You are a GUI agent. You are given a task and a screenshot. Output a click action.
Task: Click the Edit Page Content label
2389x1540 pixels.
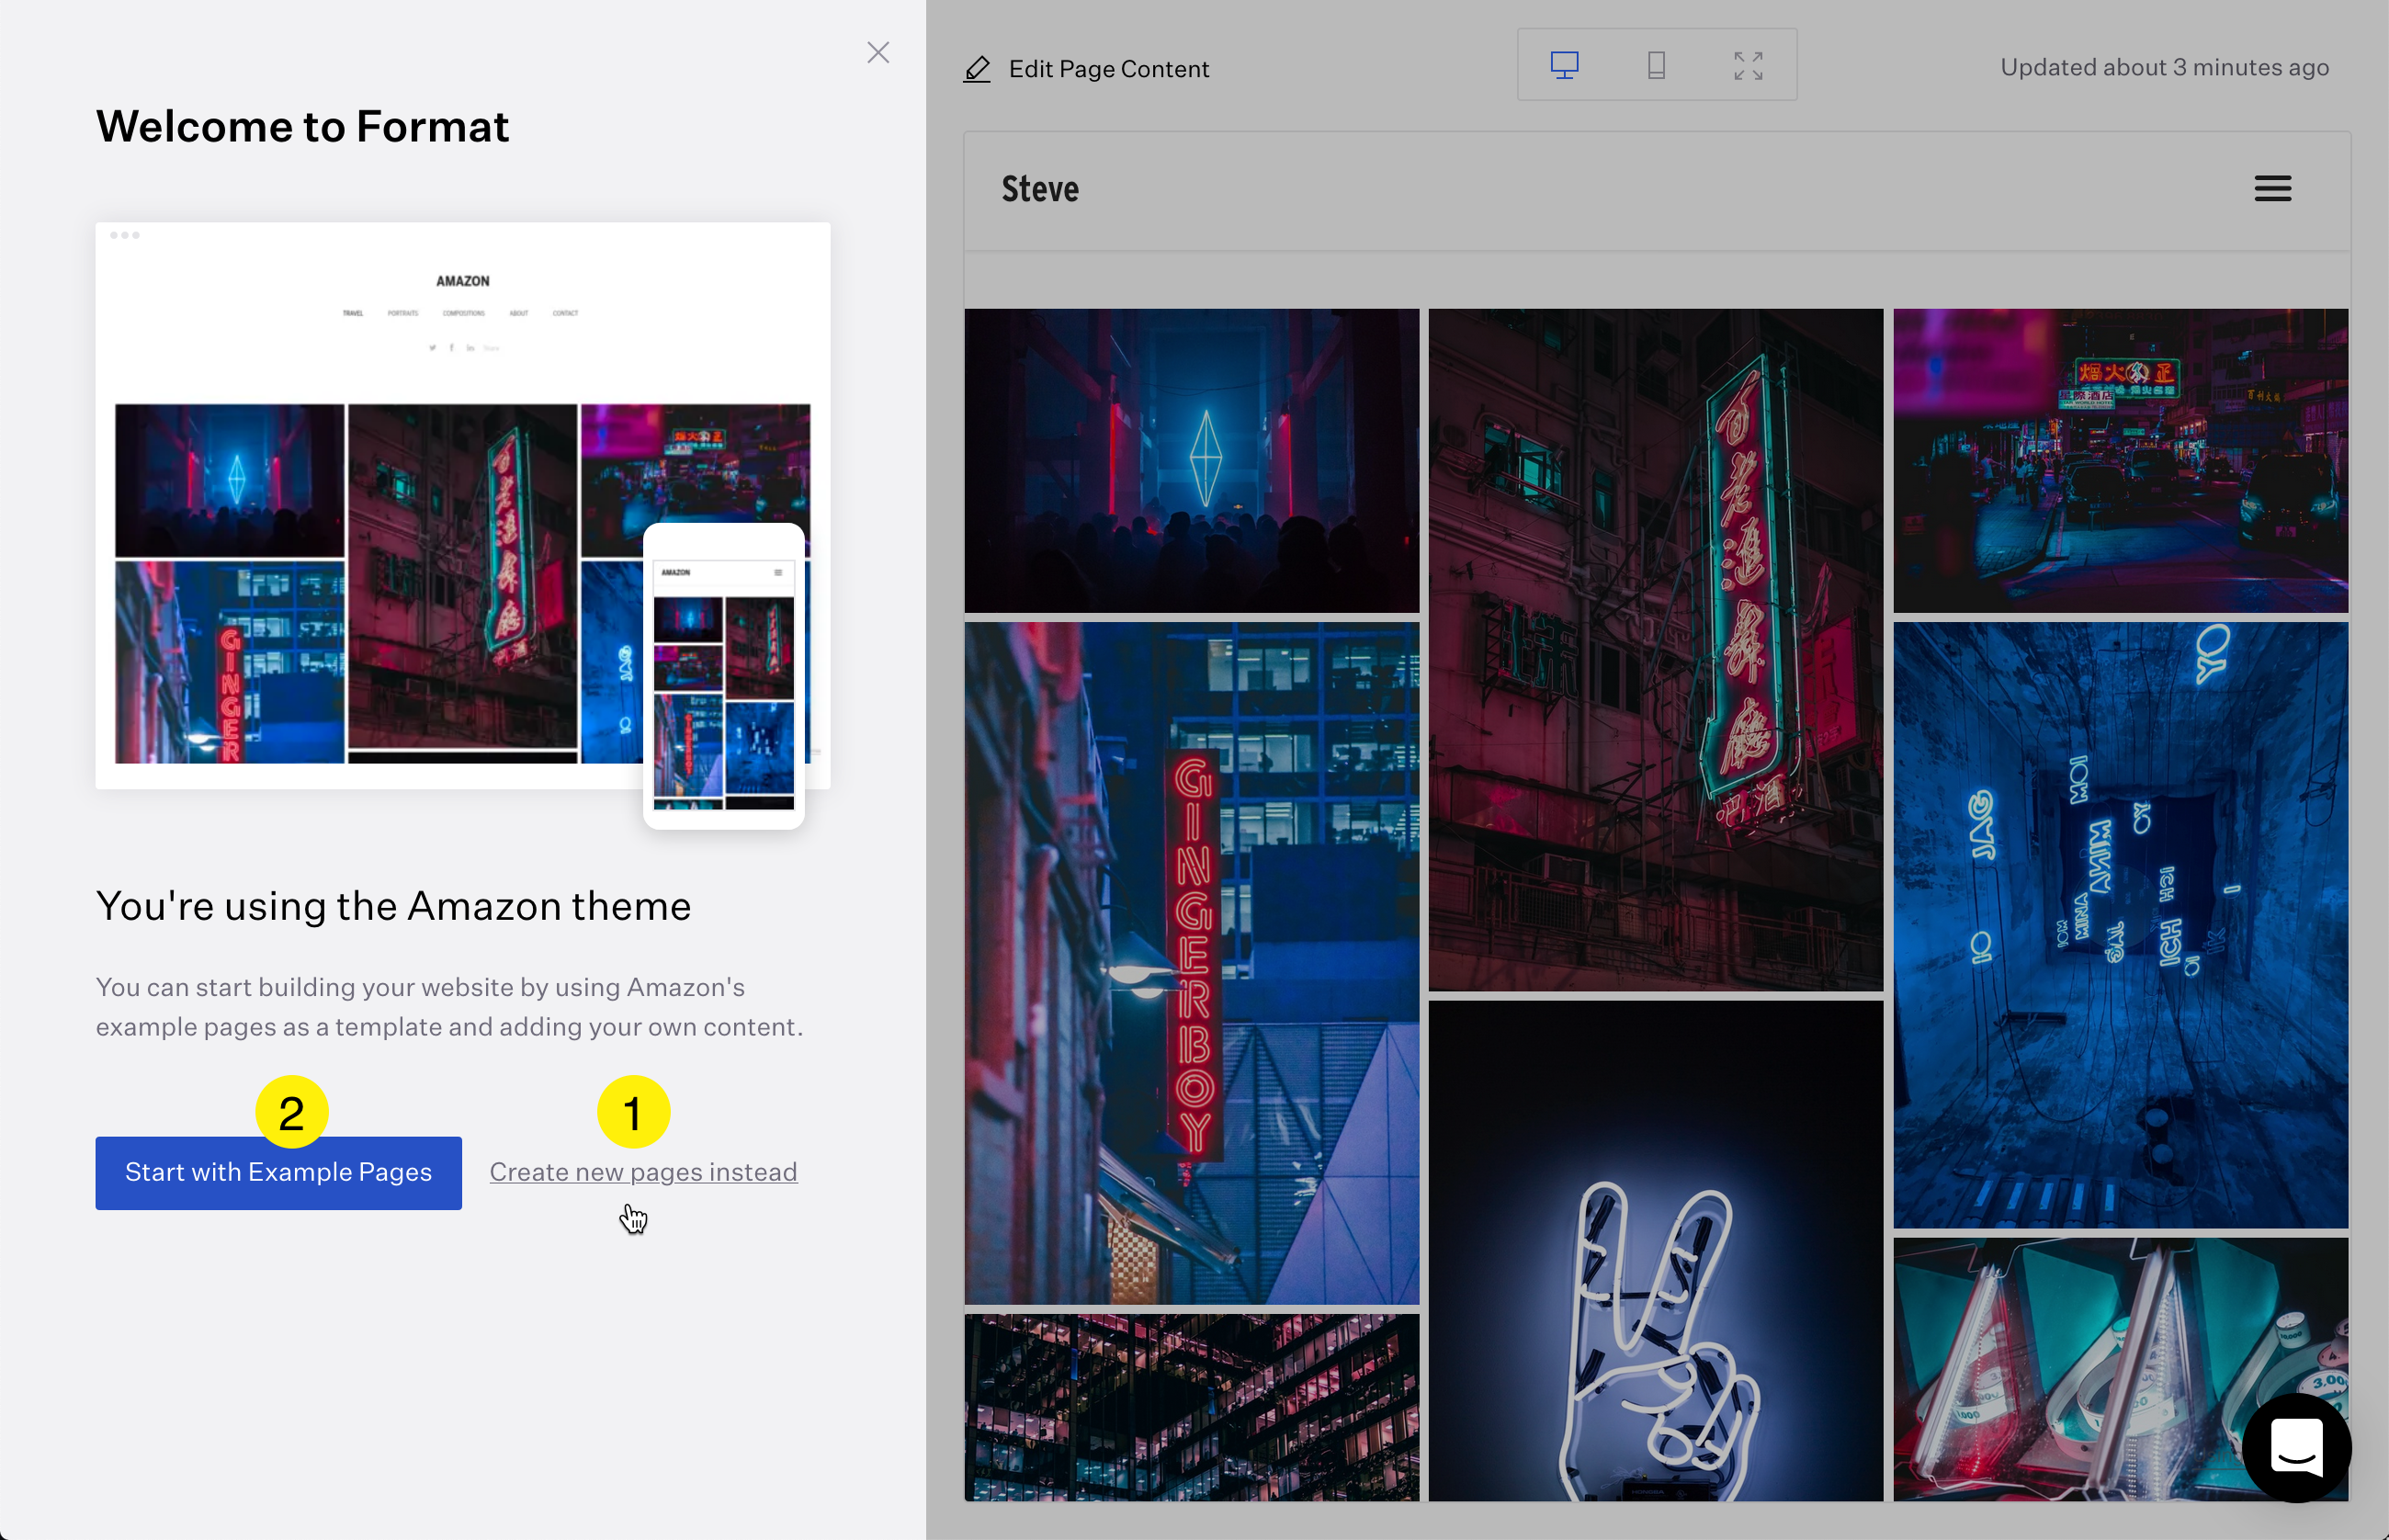[1108, 69]
